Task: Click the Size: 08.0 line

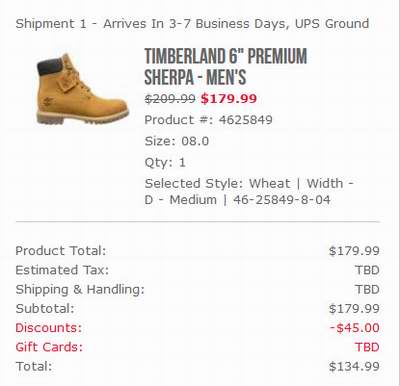Action: pos(177,141)
